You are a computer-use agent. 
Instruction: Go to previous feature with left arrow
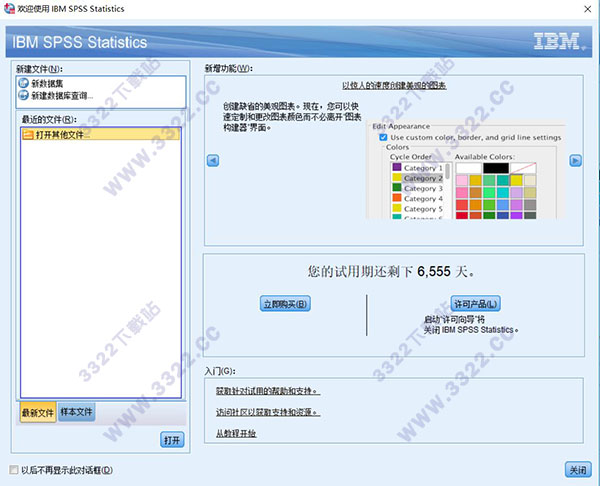(x=213, y=160)
